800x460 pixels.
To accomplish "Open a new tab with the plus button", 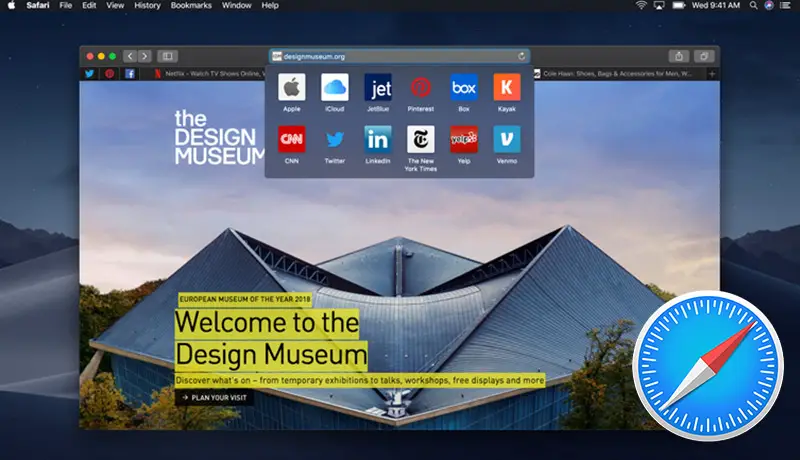I will point(712,74).
